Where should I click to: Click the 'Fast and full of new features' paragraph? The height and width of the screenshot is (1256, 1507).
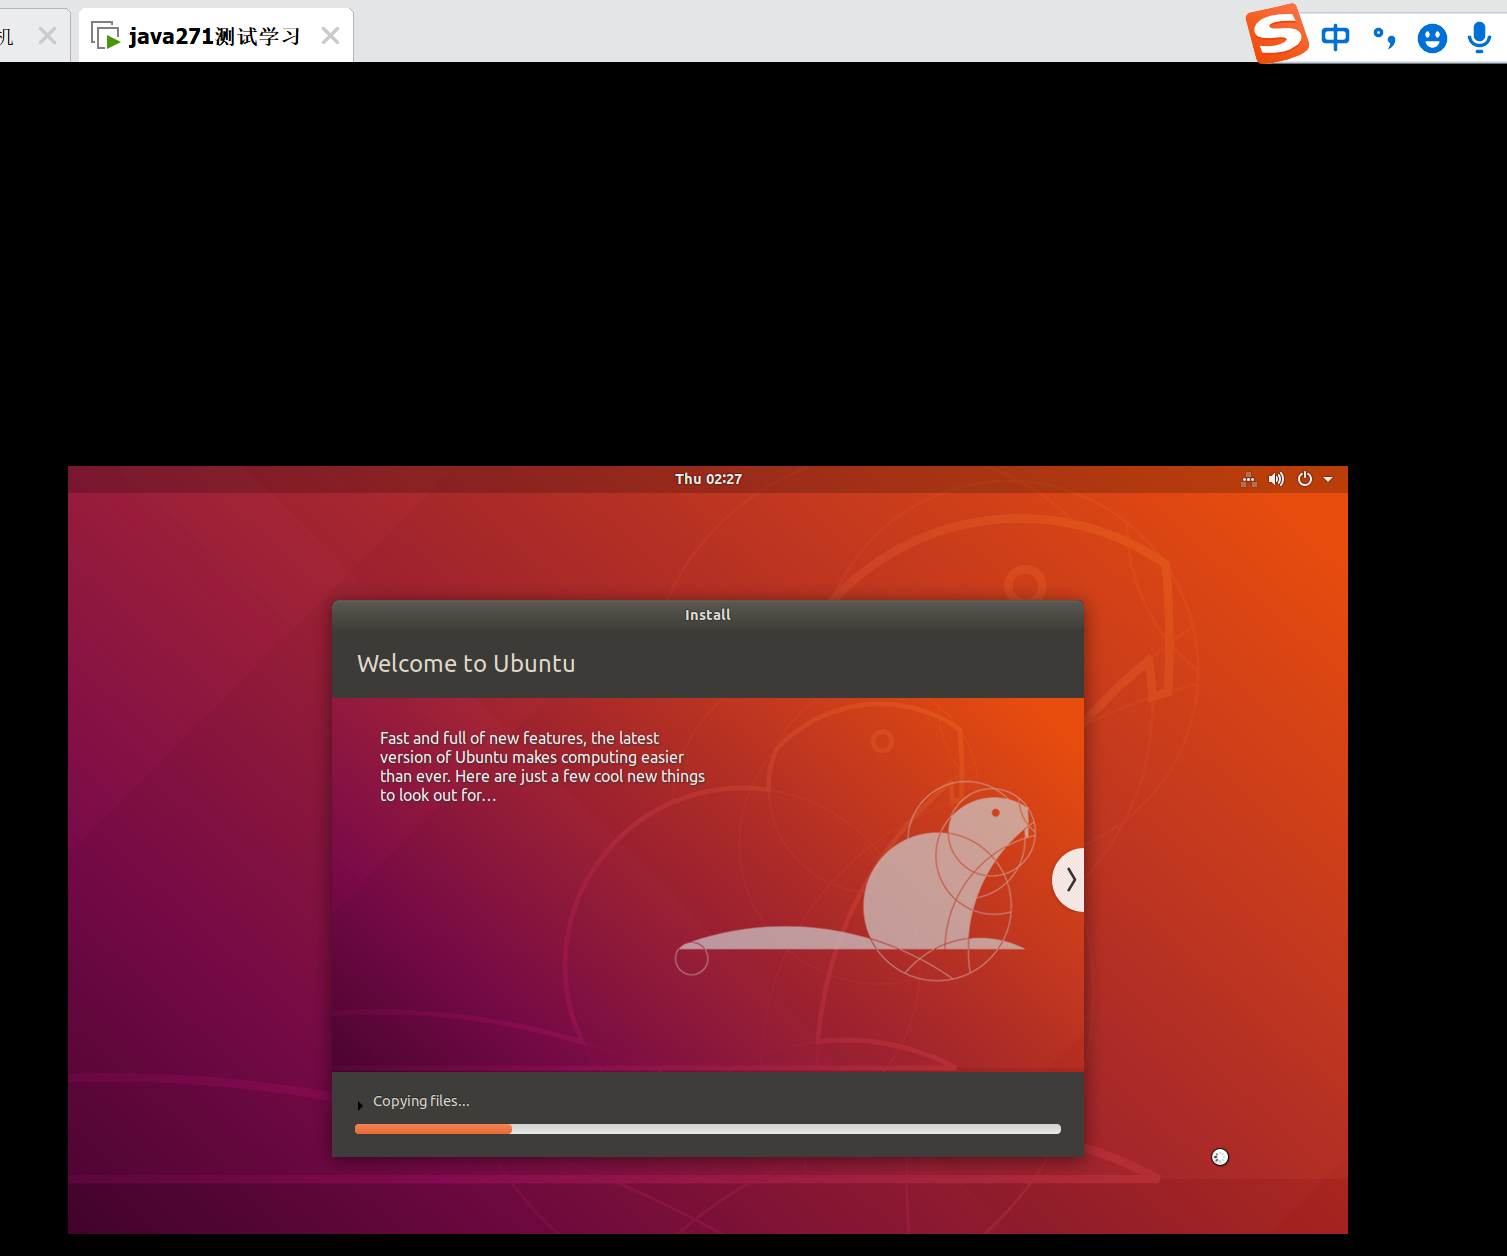coord(542,767)
